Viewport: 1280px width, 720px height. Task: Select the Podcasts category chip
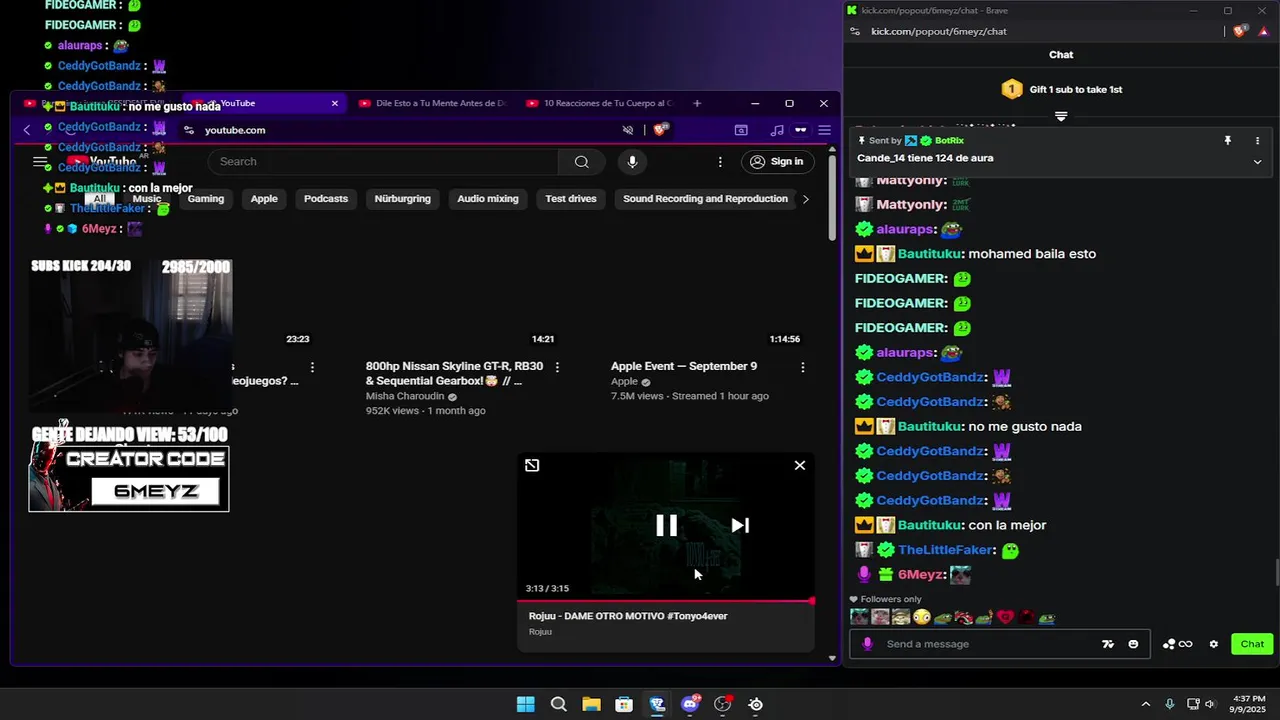(326, 198)
